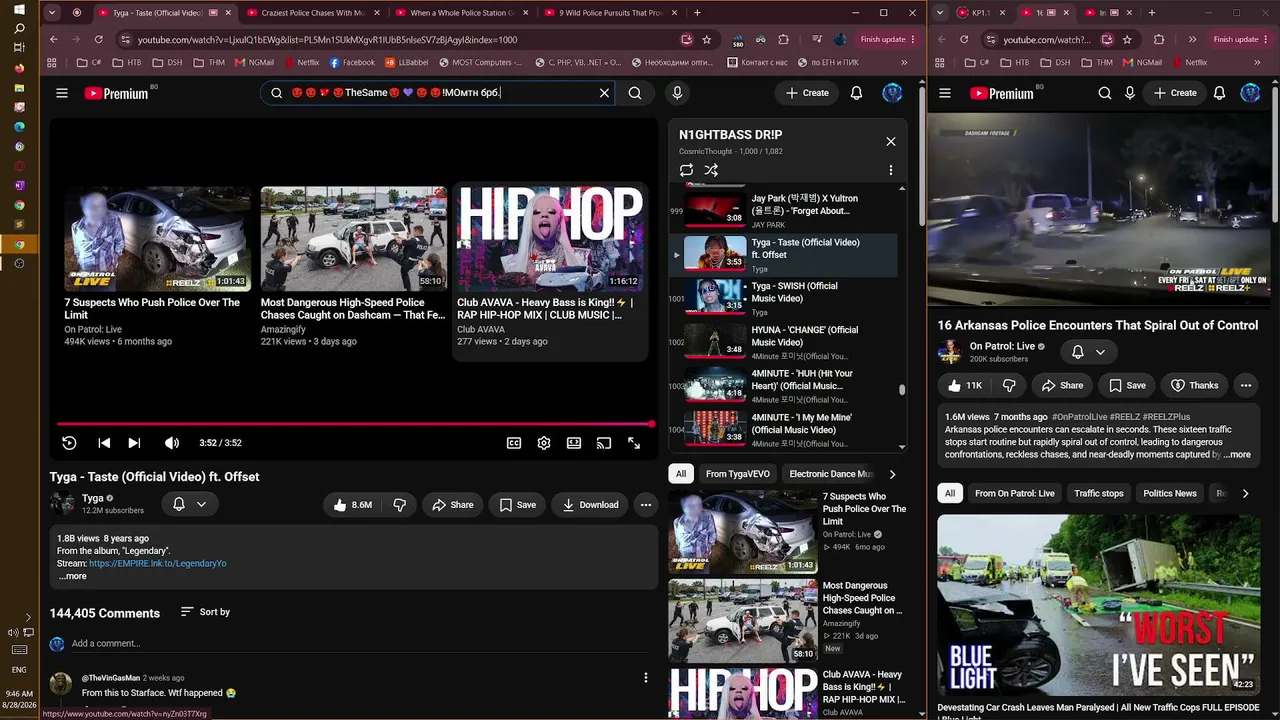Open notifications bell in left YouTube header
The width and height of the screenshot is (1280, 720).
point(856,93)
